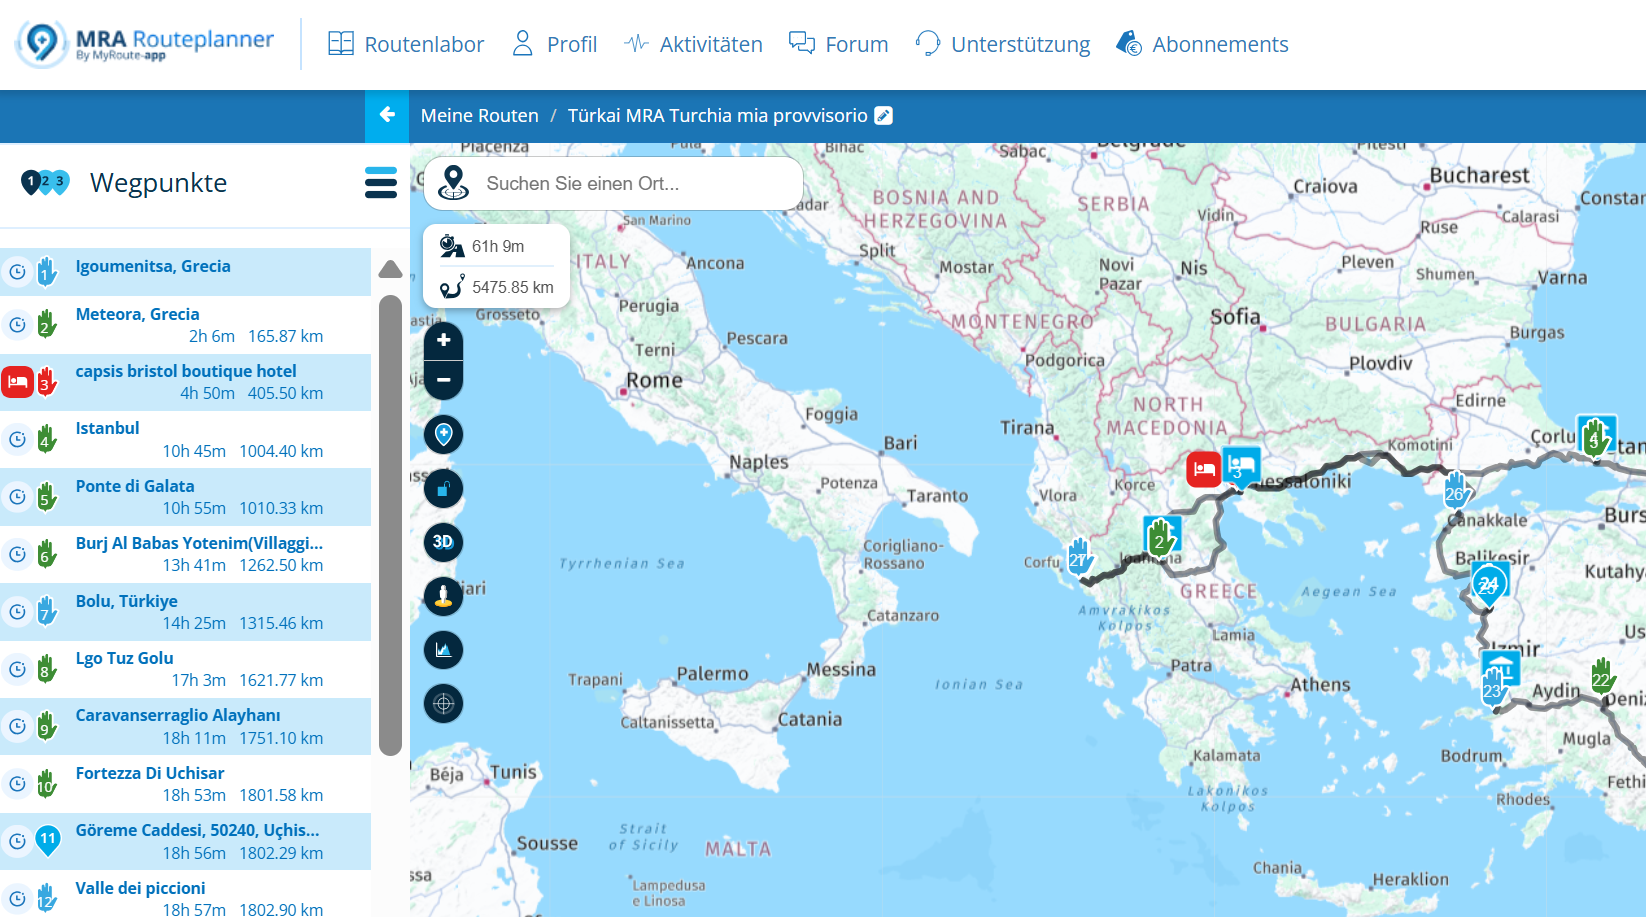Toggle clock icon for Istanbul waypoint
This screenshot has width=1646, height=917.
click(17, 439)
